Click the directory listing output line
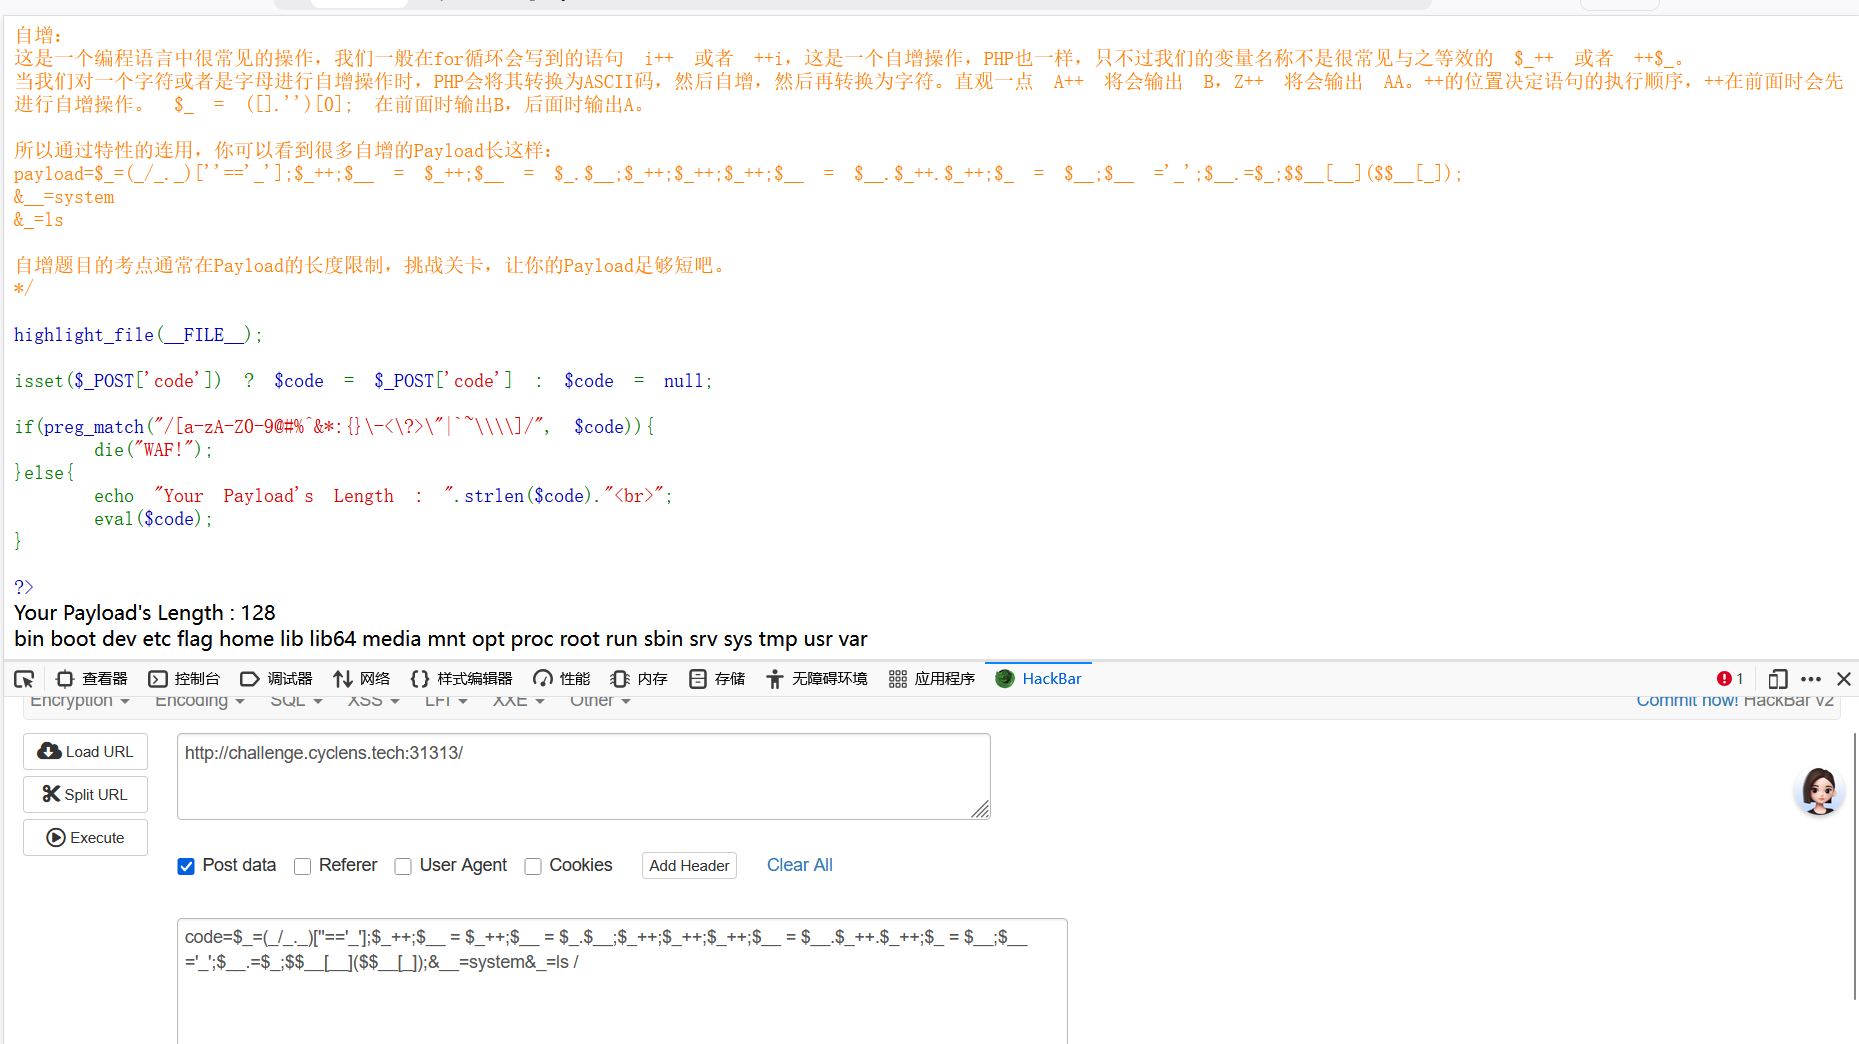 (x=441, y=639)
